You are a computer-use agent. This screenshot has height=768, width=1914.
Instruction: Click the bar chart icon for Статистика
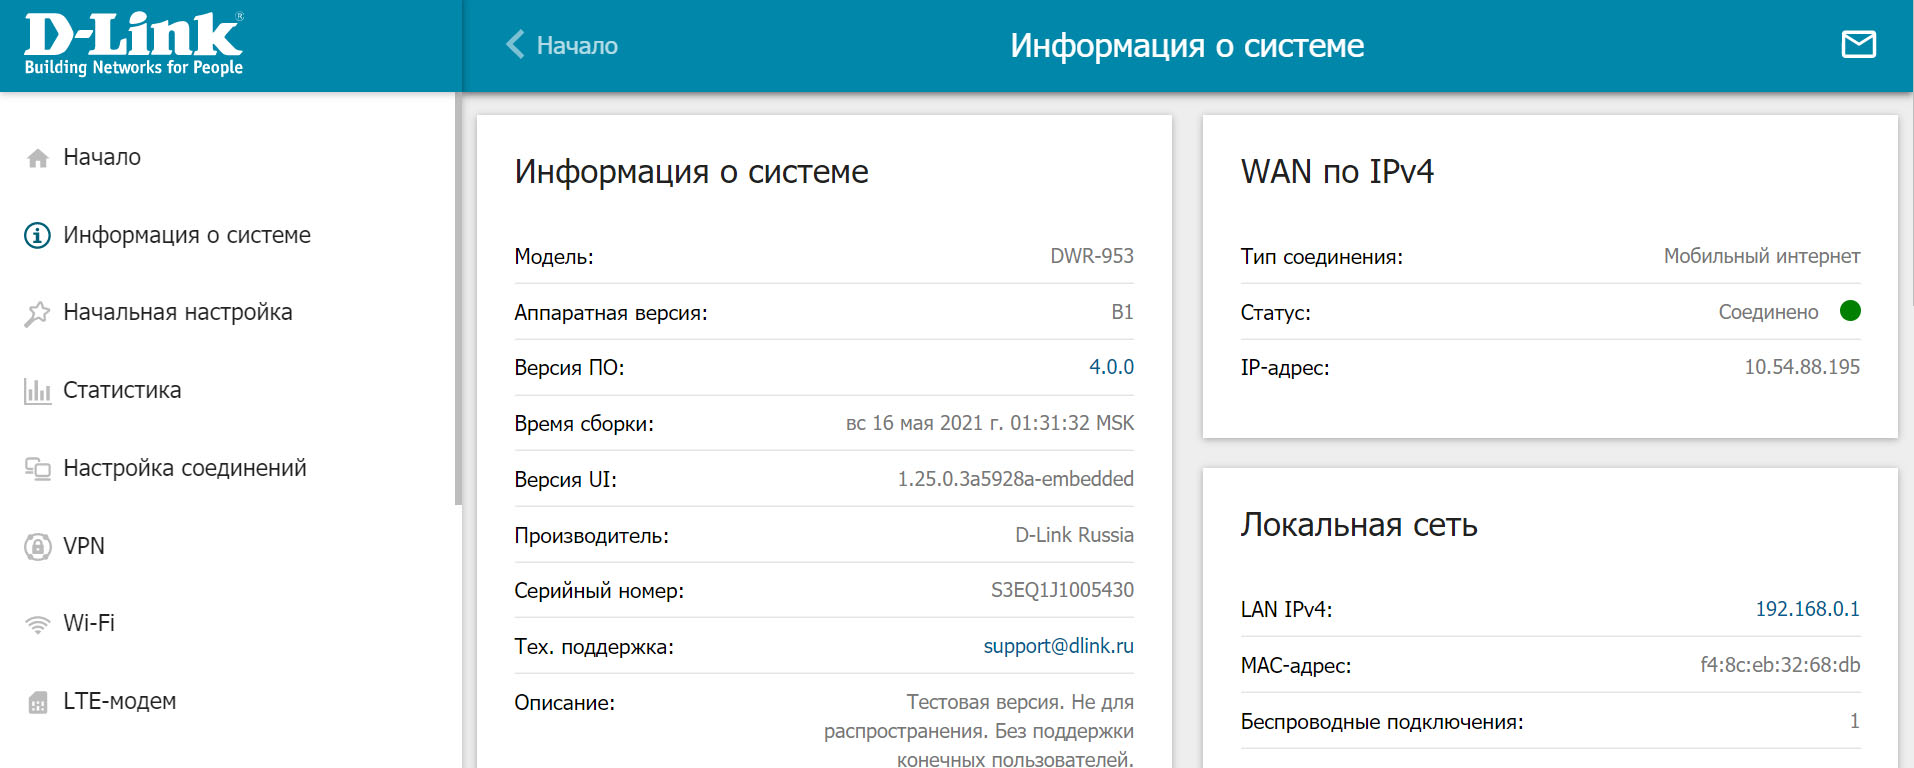(37, 391)
